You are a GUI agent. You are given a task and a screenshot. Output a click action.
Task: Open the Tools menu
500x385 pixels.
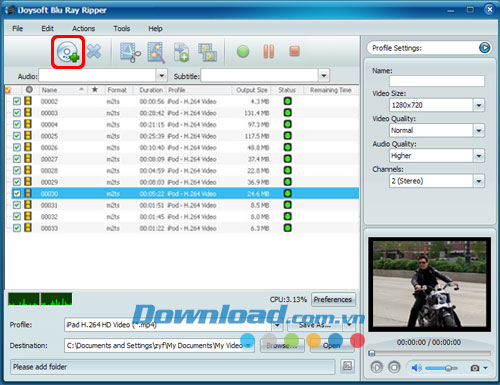(x=121, y=28)
